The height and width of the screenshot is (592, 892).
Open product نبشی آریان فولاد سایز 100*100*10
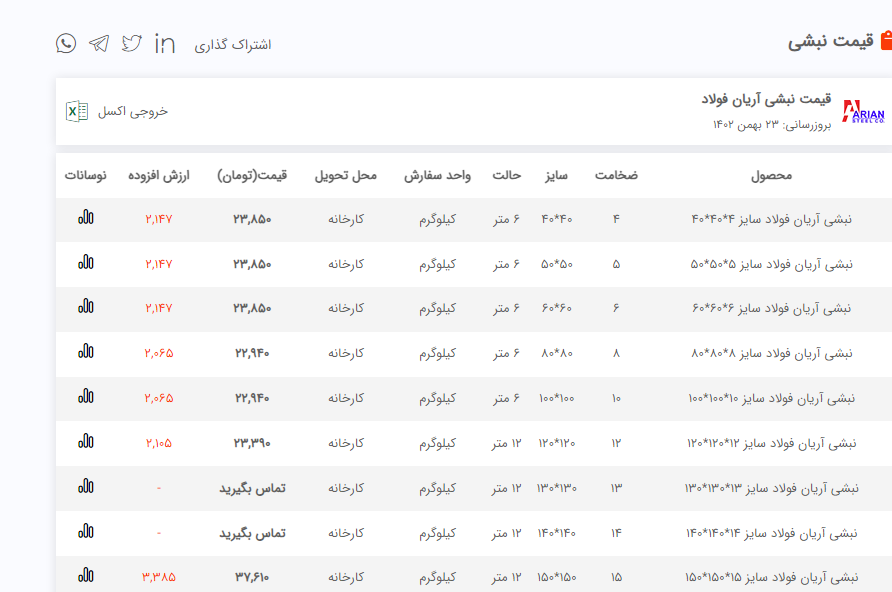click(772, 398)
